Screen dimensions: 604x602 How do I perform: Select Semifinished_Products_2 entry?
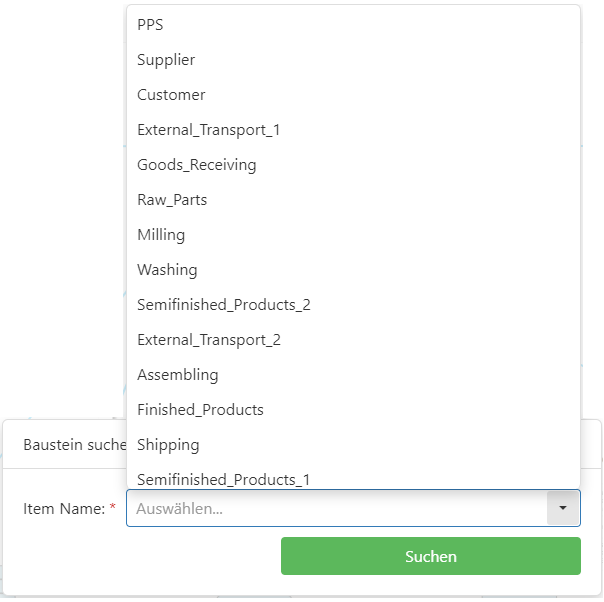(224, 305)
